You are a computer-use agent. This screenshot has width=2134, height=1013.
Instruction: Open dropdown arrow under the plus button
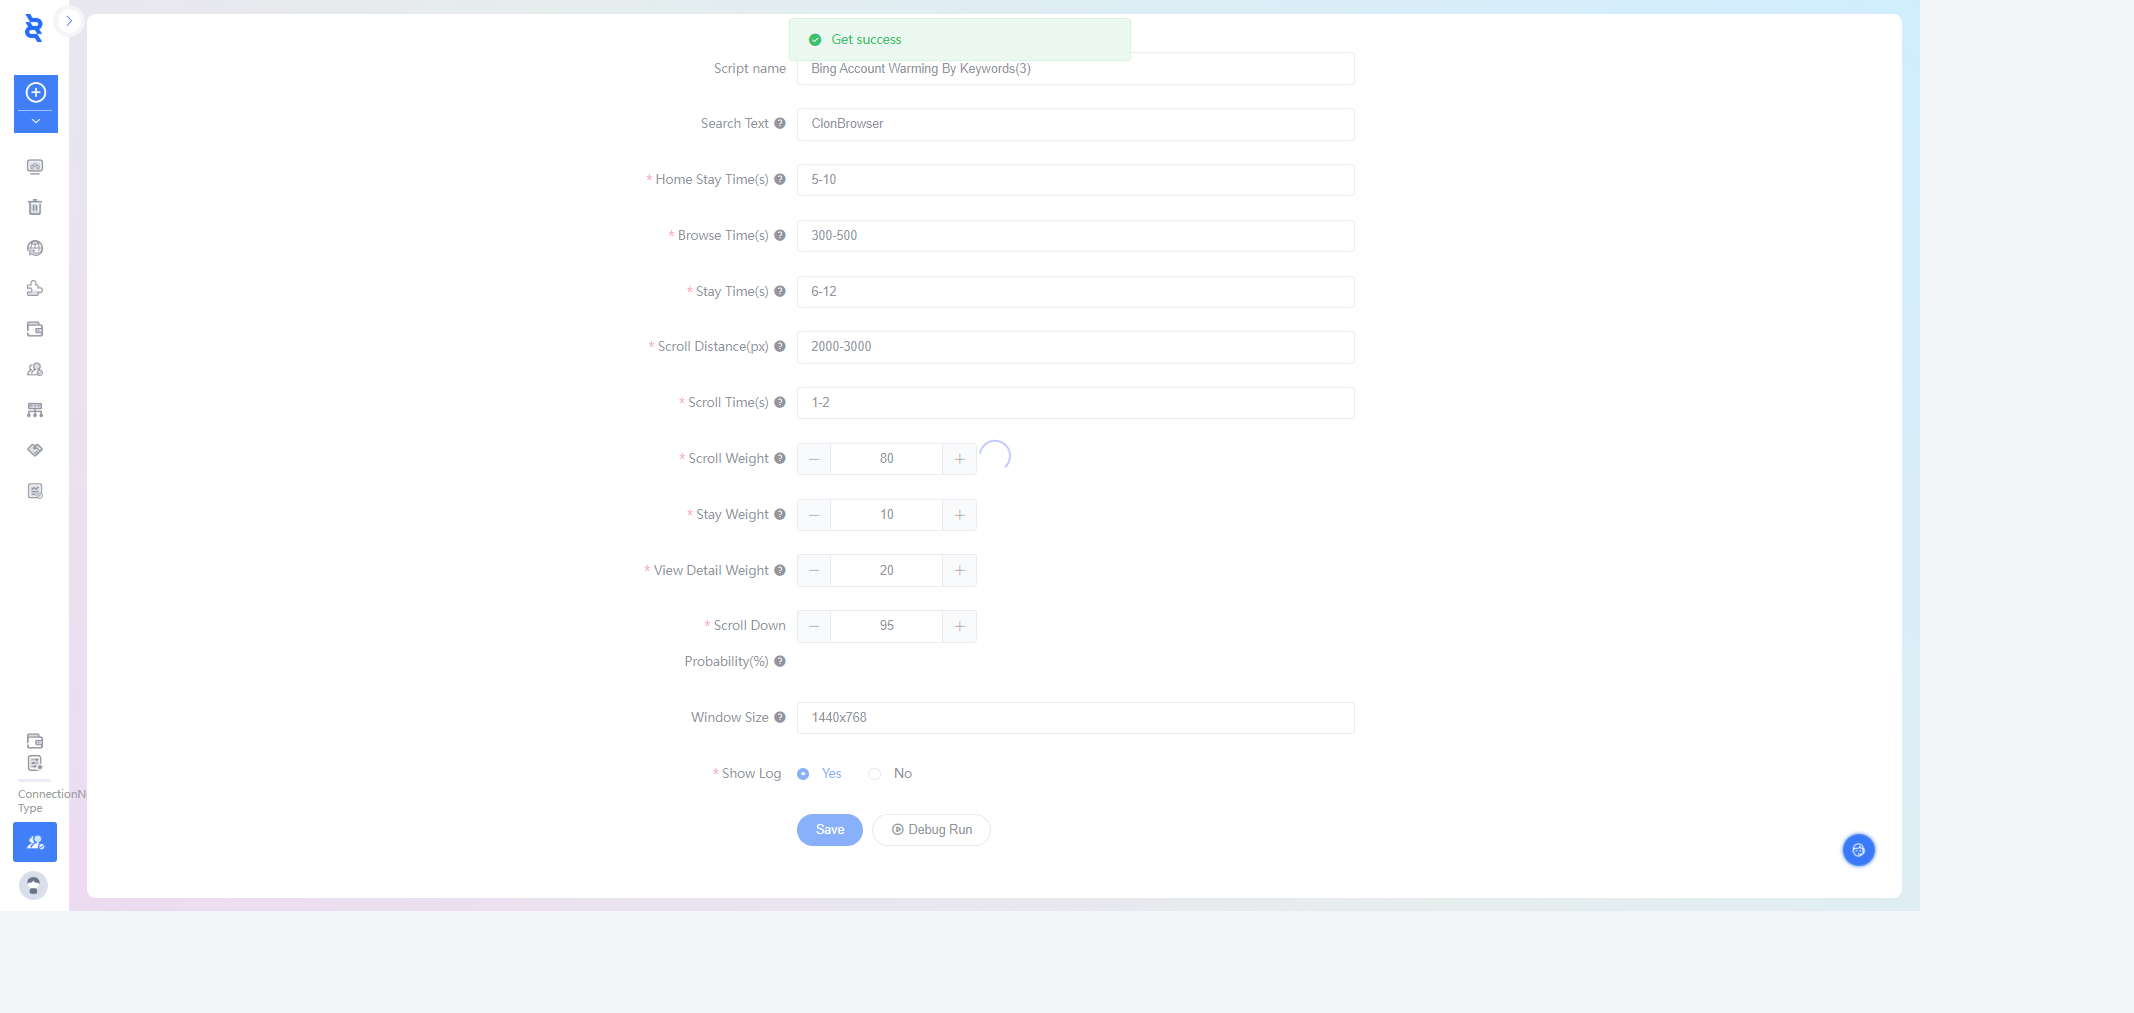(36, 122)
